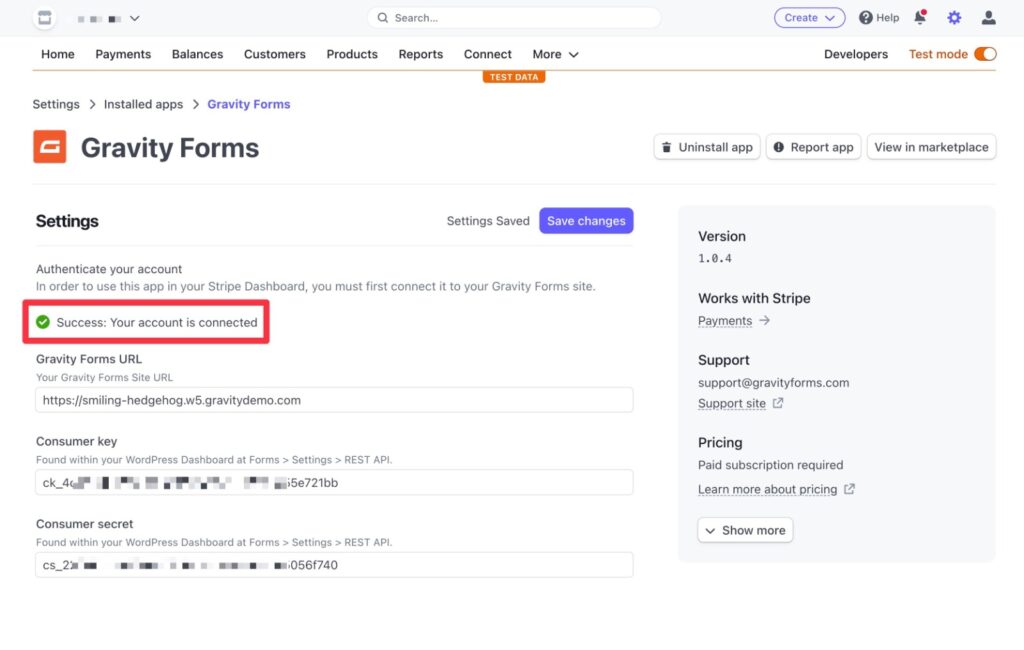Open Stripe notifications bell

tap(919, 17)
